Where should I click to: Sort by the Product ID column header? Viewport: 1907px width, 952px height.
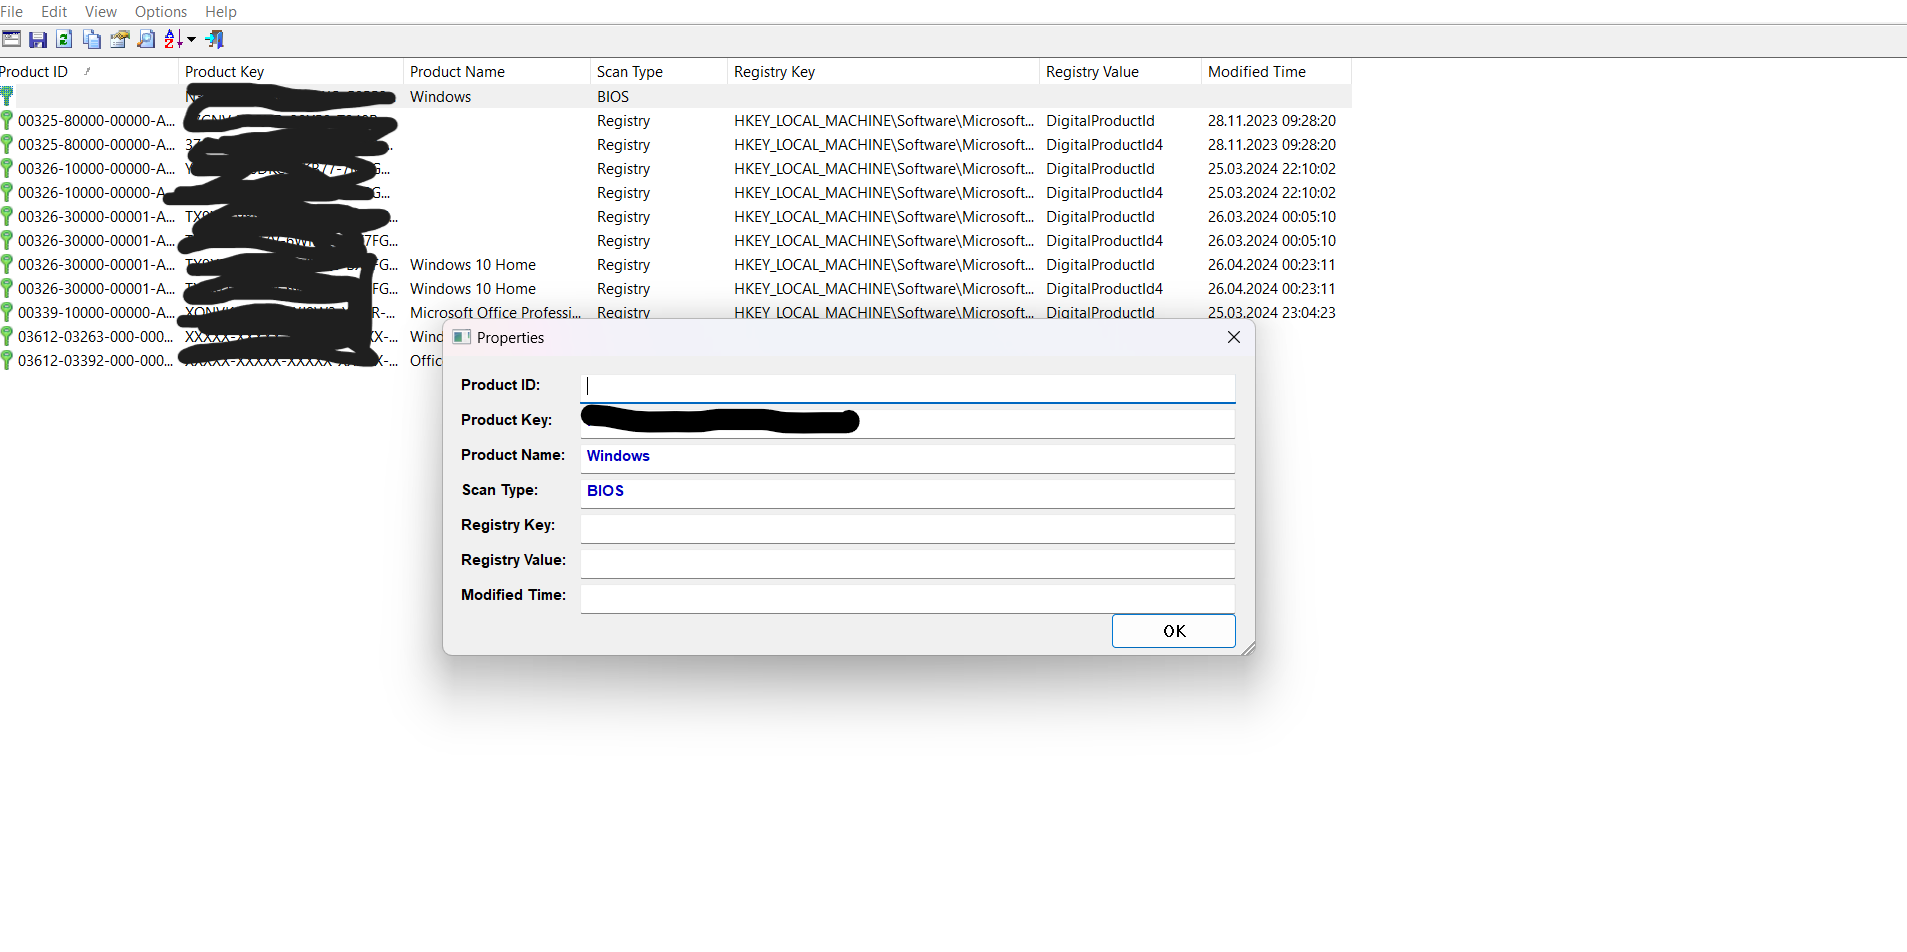click(89, 72)
